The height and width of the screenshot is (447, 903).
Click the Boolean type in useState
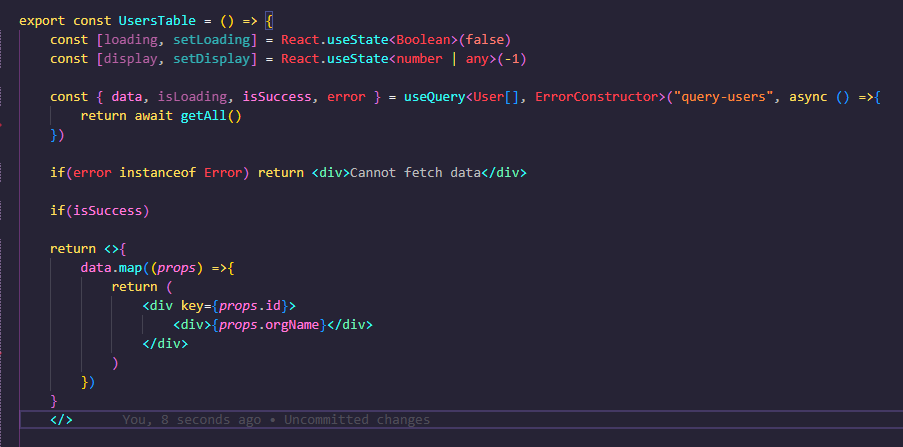(423, 40)
